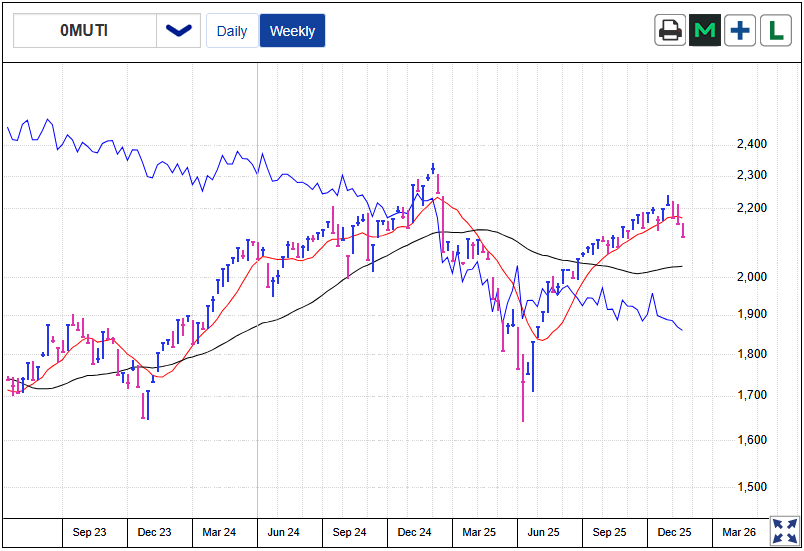
Task: Click the green L icon button
Action: (776, 30)
